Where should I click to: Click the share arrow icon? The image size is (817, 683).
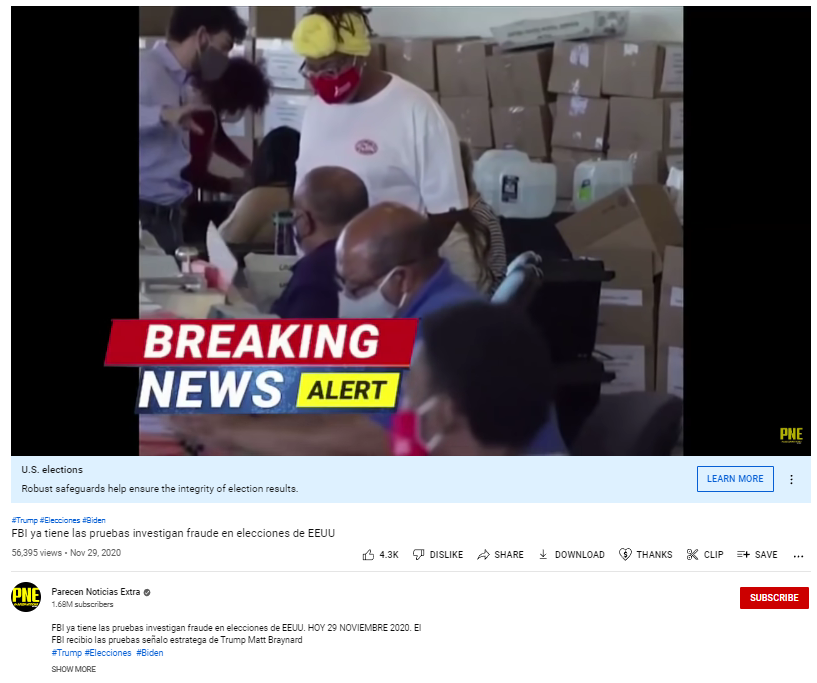[x=483, y=555]
